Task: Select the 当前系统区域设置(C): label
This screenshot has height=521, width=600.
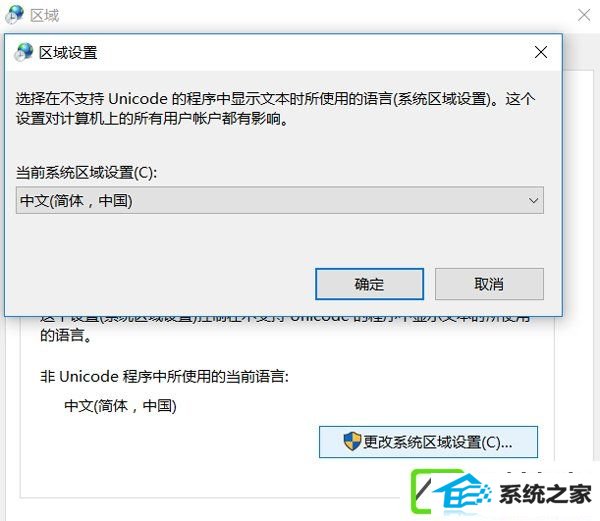Action: pyautogui.click(x=86, y=173)
